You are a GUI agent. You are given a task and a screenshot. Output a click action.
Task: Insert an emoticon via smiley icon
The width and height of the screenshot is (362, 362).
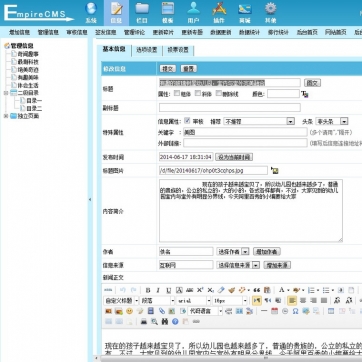pyautogui.click(x=129, y=311)
